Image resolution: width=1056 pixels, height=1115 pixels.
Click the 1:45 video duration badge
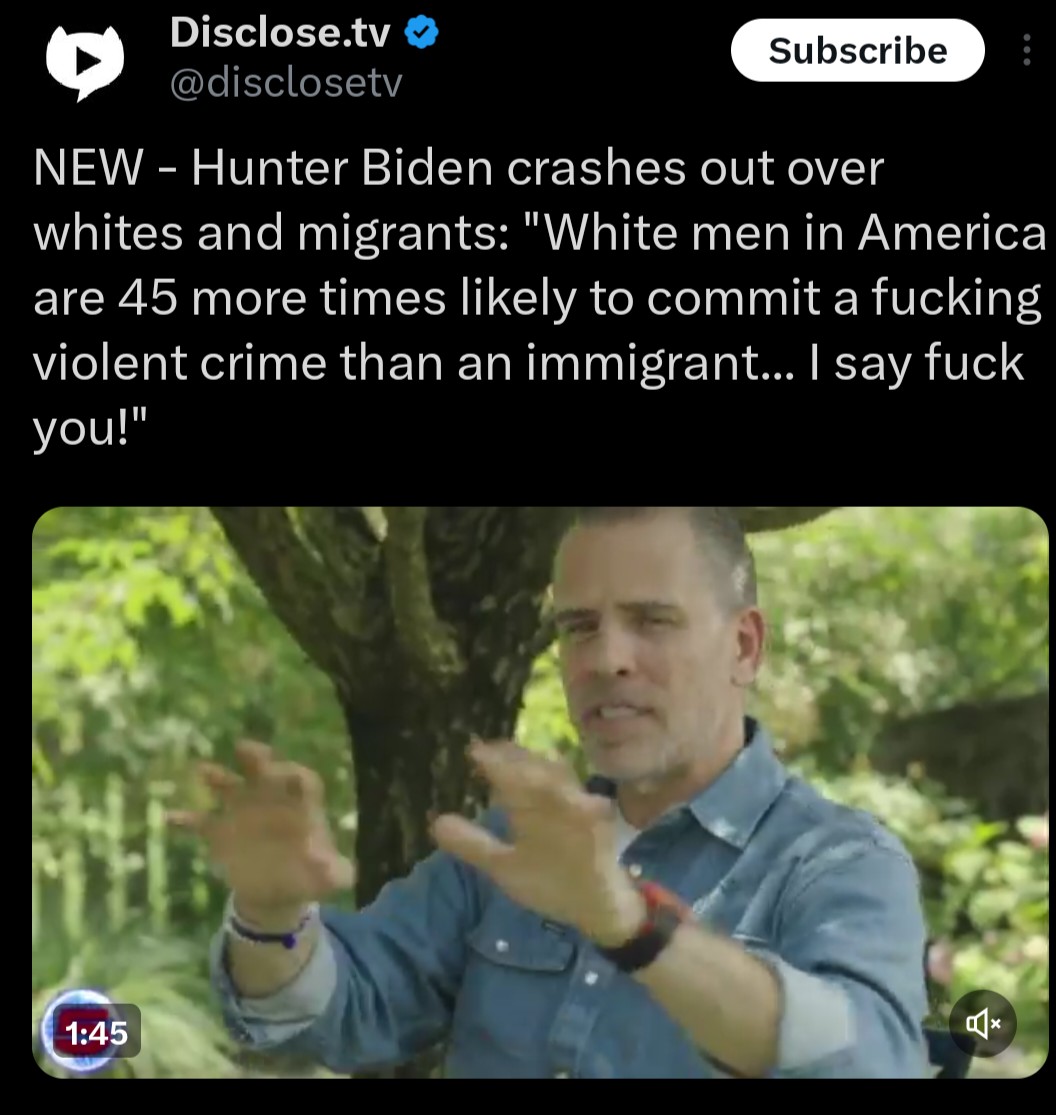point(97,1033)
